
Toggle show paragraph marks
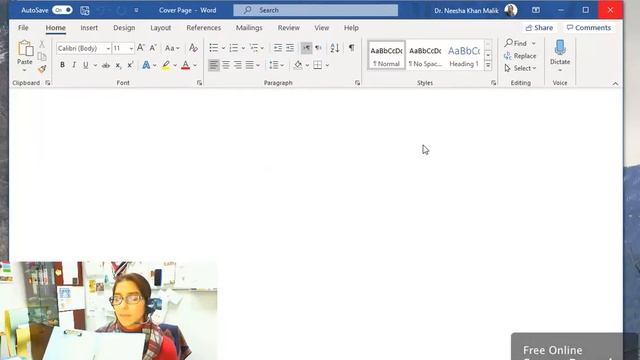click(351, 48)
